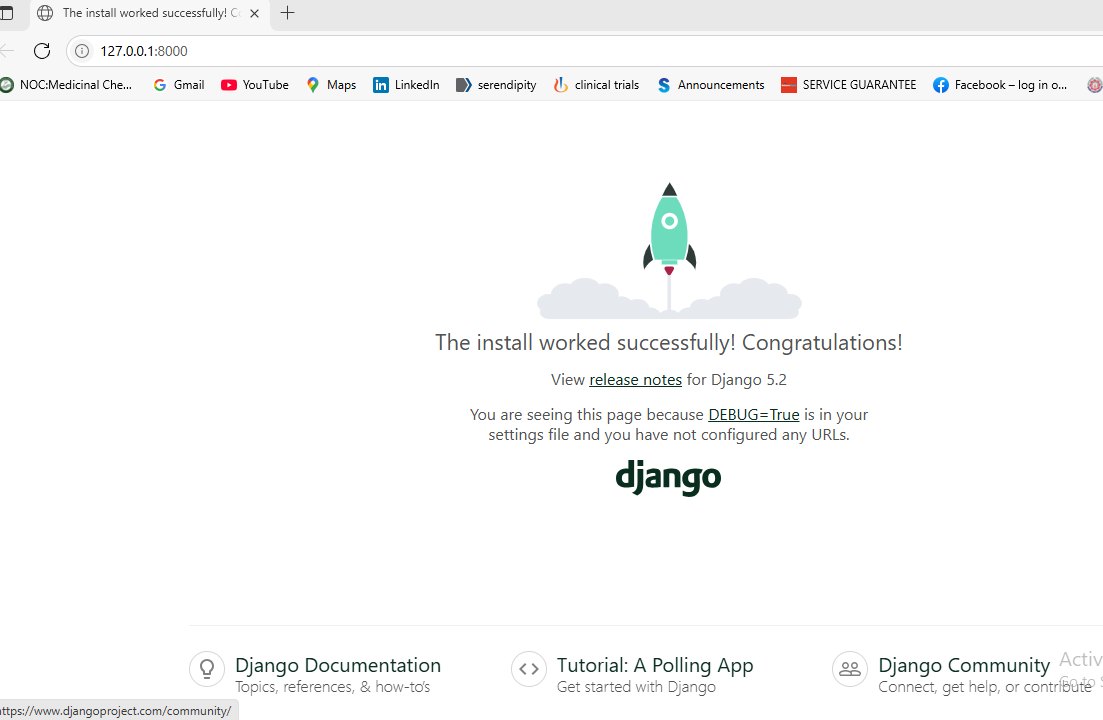Close the 'The install worked successfully!' tab
Screen dimensions: 1103x720
tap(255, 13)
